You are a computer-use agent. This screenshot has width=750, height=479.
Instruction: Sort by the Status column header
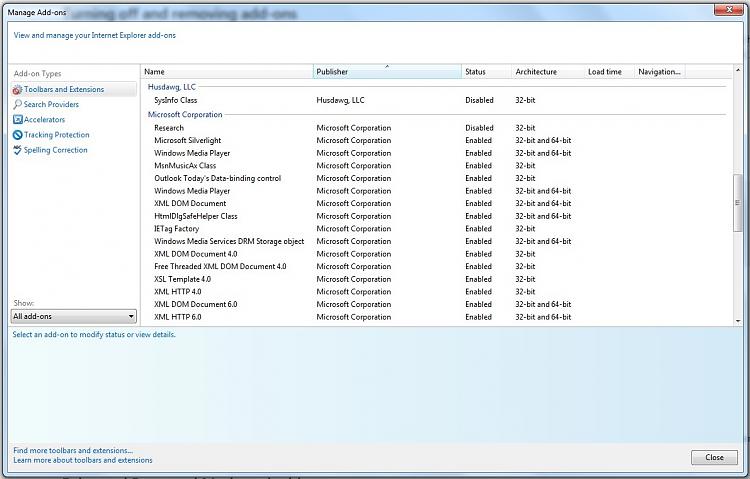tap(486, 72)
